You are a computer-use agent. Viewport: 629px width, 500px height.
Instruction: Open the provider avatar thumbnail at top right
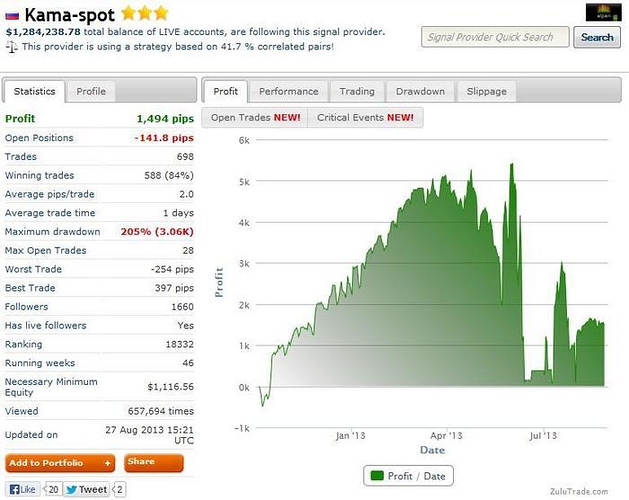(x=603, y=12)
